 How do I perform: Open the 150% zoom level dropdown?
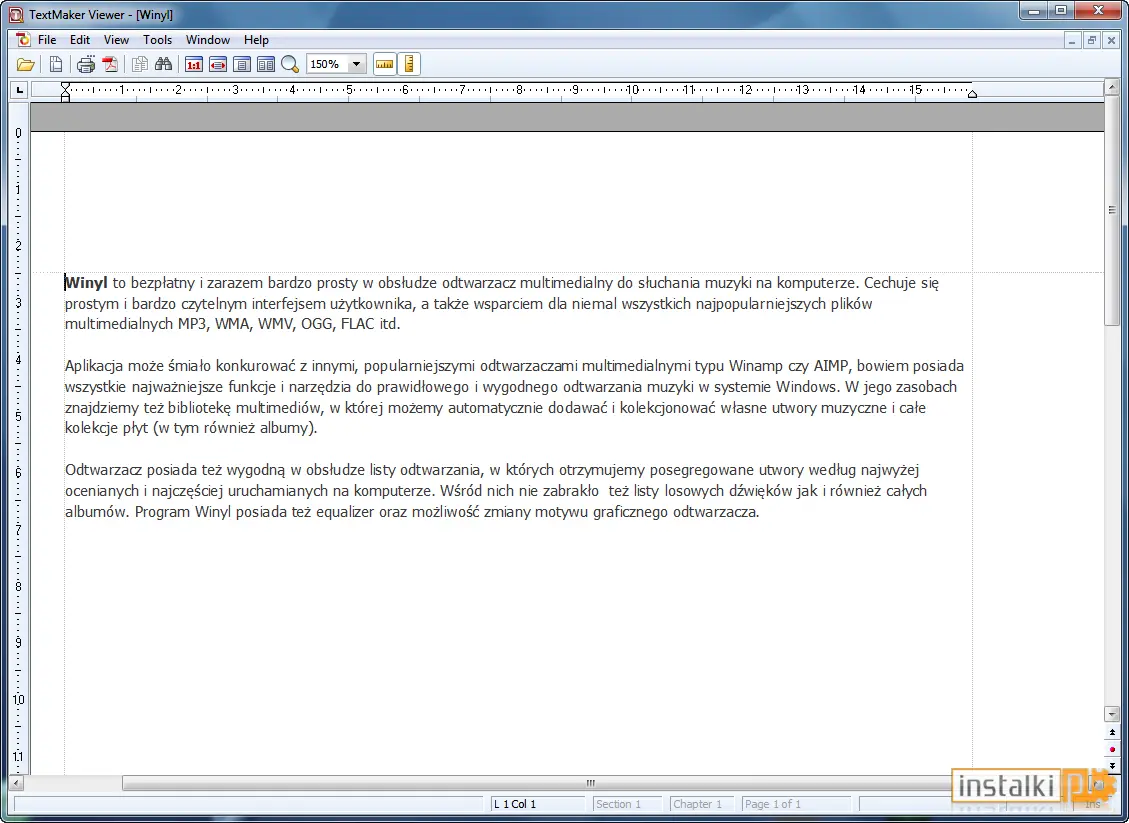tap(356, 65)
